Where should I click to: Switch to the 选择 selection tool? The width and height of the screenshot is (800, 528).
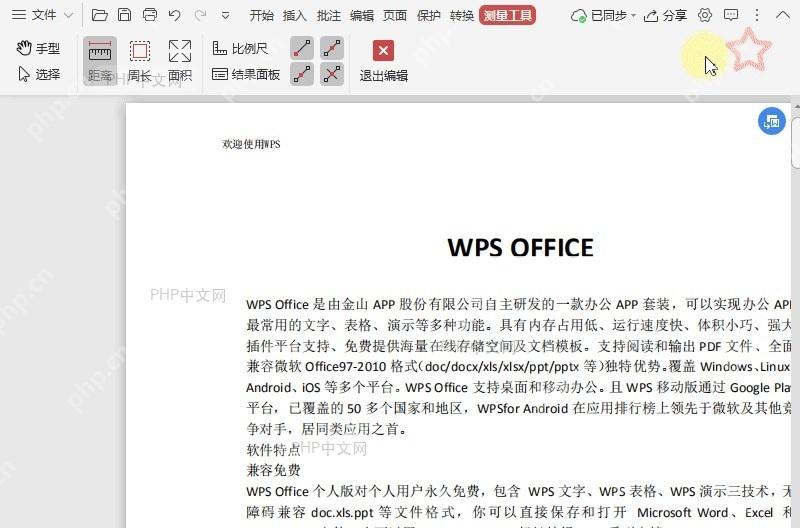[39, 74]
